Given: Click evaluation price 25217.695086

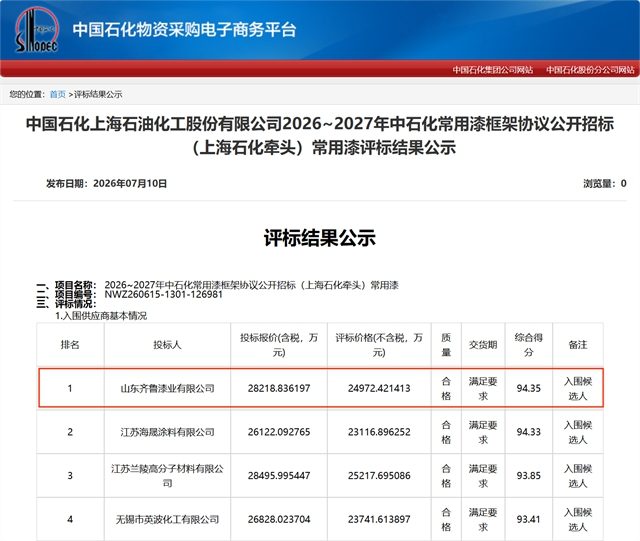Looking at the screenshot, I should [379, 476].
